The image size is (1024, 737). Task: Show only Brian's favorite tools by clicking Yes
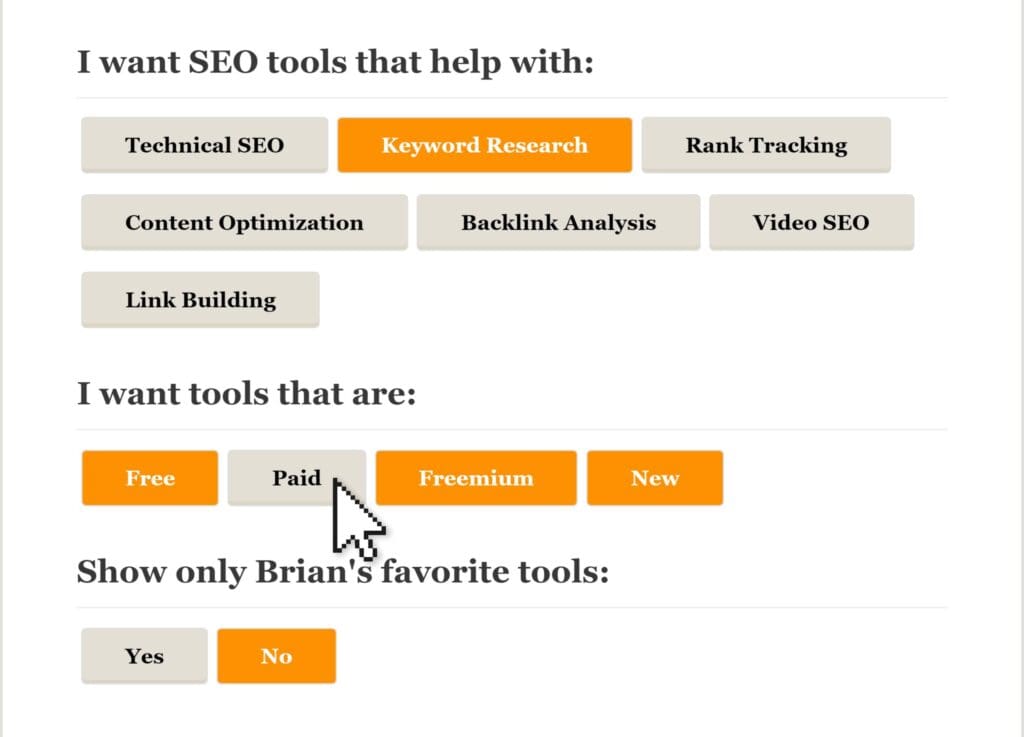[x=143, y=656]
